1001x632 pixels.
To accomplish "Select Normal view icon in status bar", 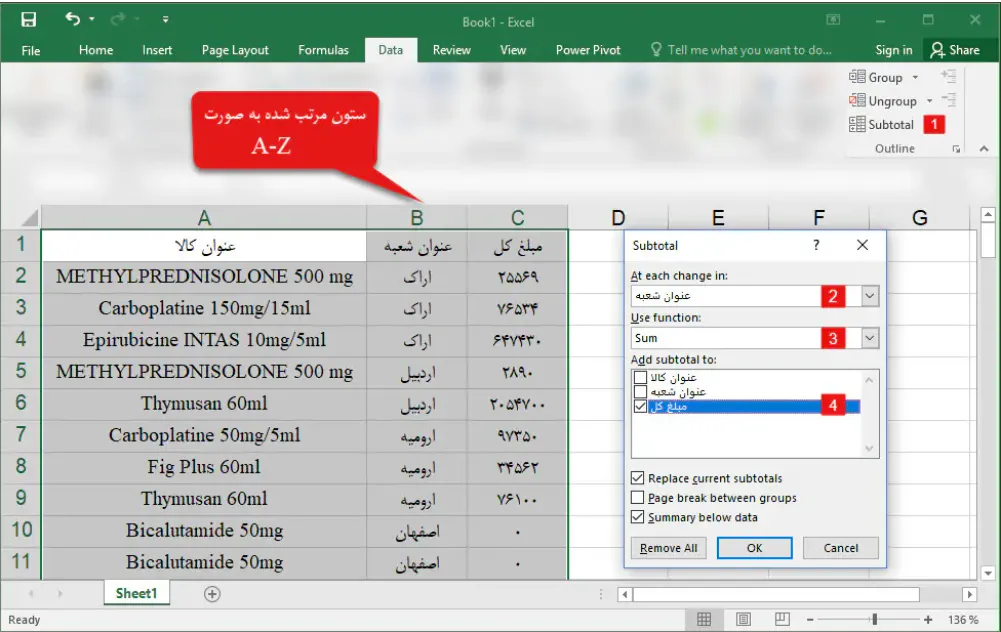I will (704, 619).
